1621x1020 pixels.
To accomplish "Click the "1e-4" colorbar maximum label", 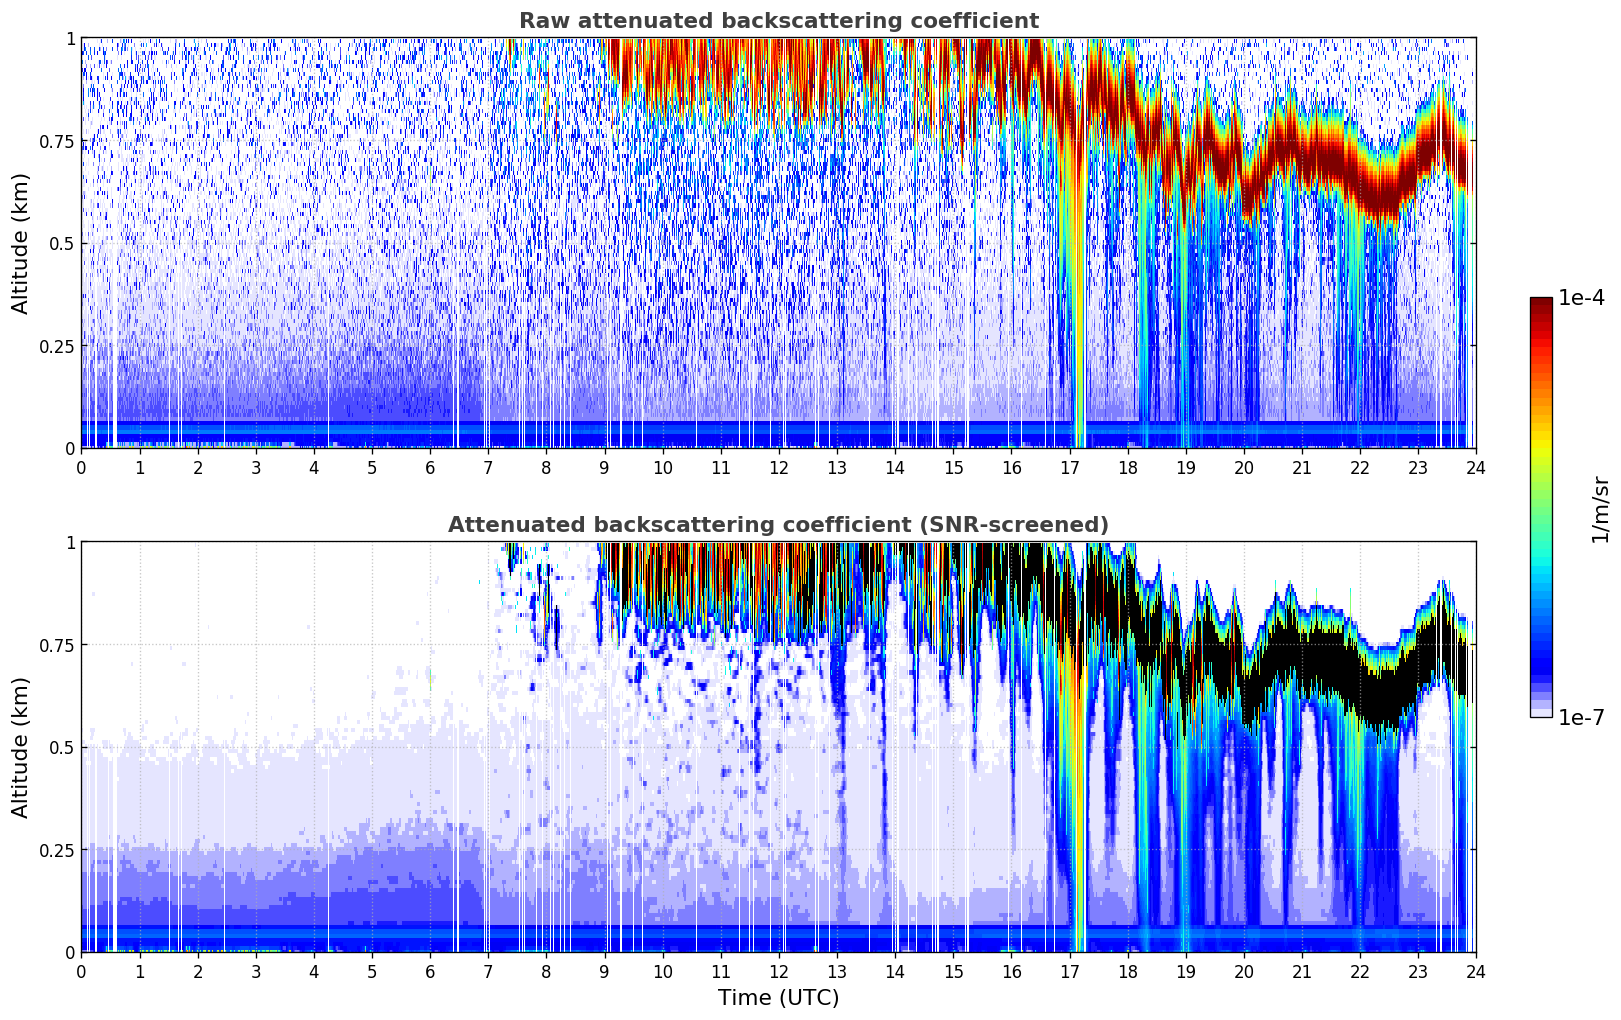I will click(1581, 298).
